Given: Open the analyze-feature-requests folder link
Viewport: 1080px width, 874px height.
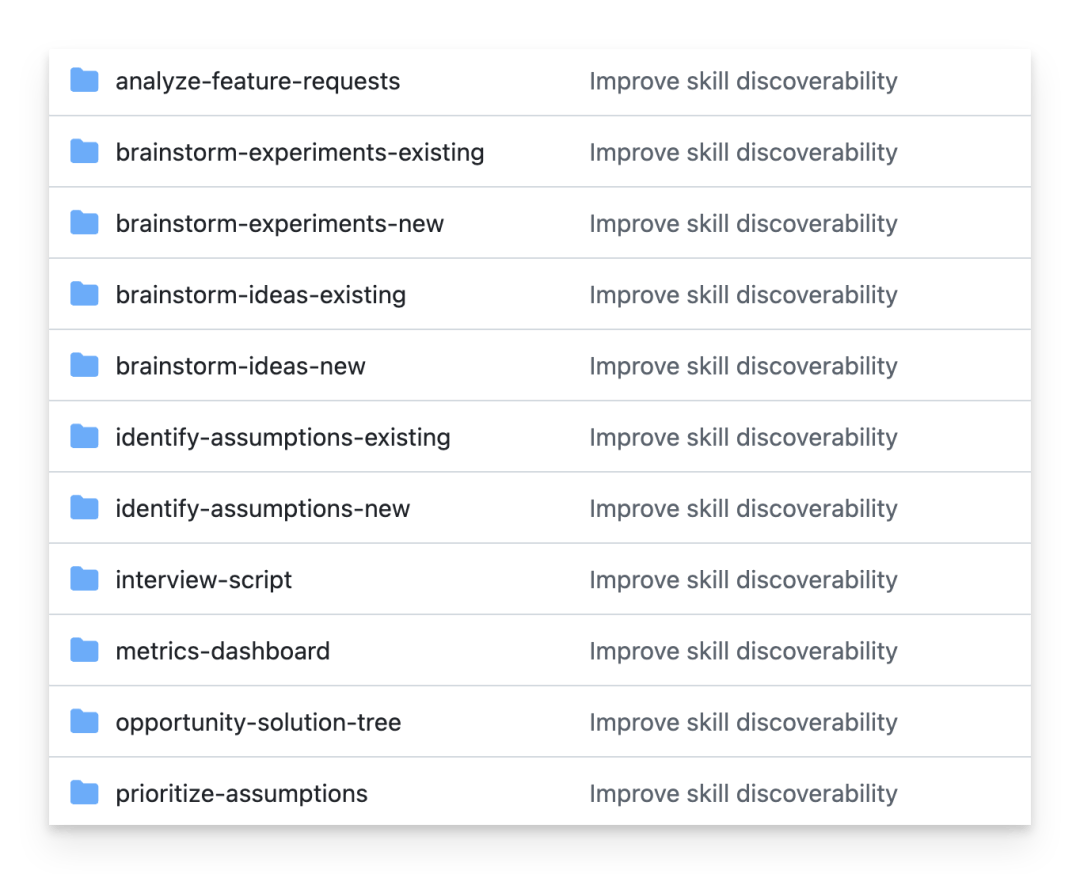Looking at the screenshot, I should [258, 81].
